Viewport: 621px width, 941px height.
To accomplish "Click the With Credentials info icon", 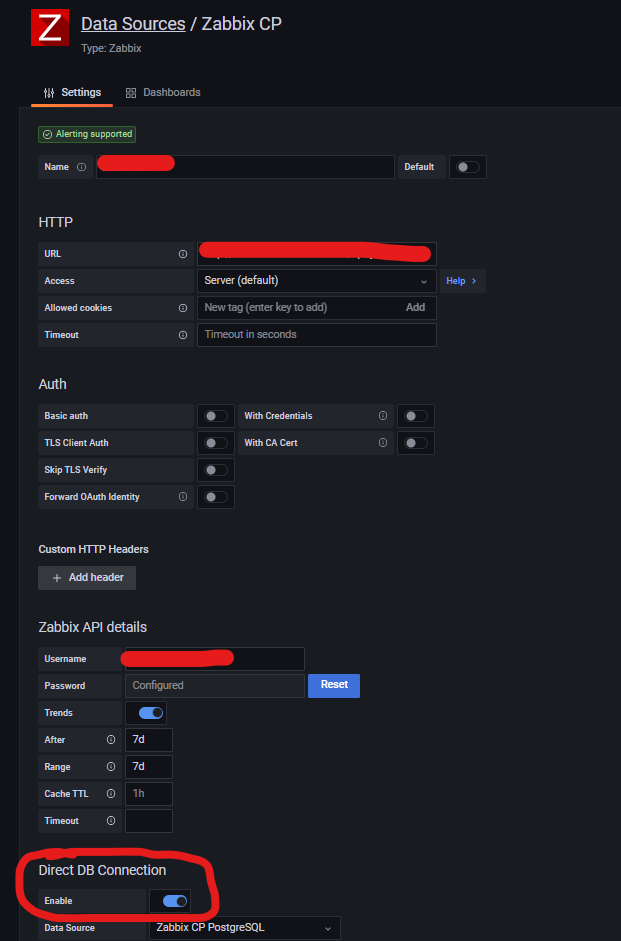I will (x=382, y=414).
